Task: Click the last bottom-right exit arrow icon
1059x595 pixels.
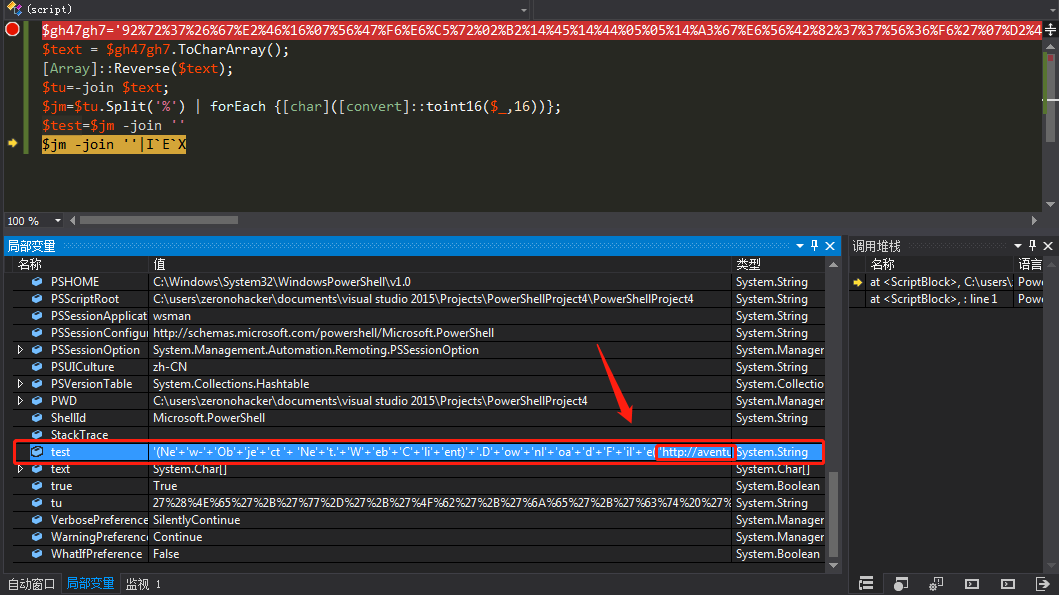Action: (1043, 584)
